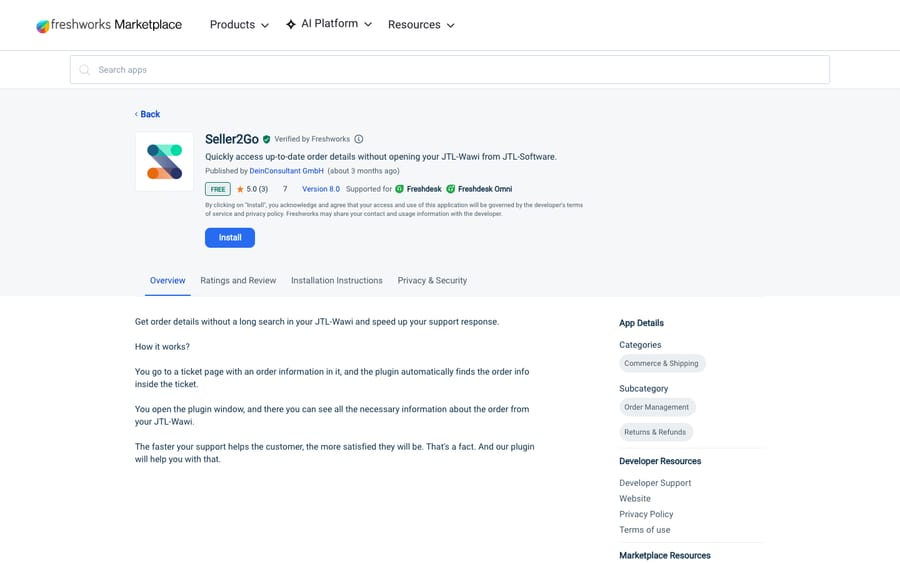Open Version 8.0 link
This screenshot has height=563, width=900.
click(x=321, y=189)
